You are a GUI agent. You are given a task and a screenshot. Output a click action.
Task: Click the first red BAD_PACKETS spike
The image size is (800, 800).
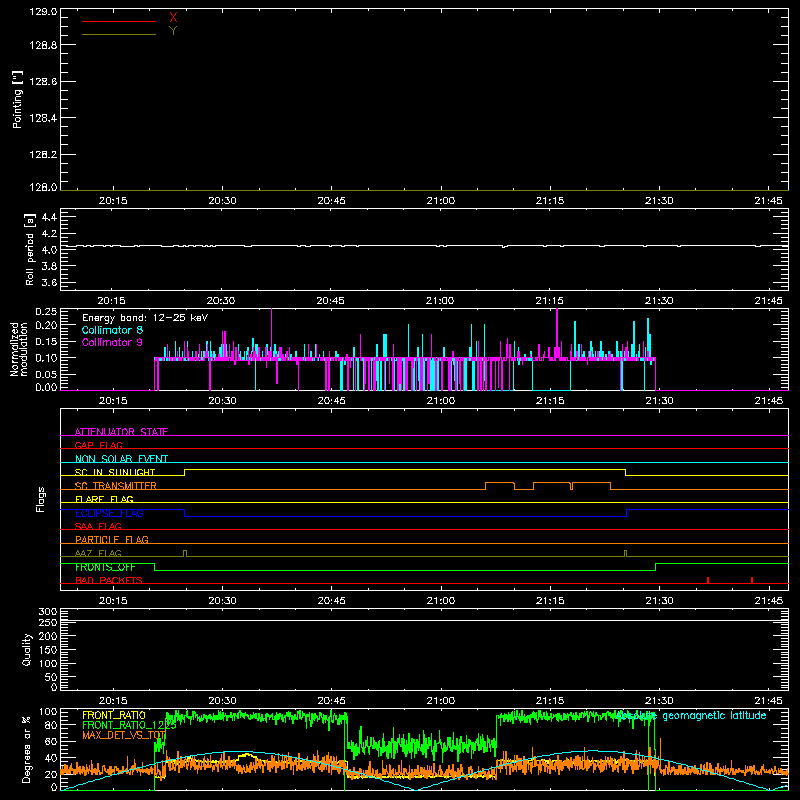point(708,580)
